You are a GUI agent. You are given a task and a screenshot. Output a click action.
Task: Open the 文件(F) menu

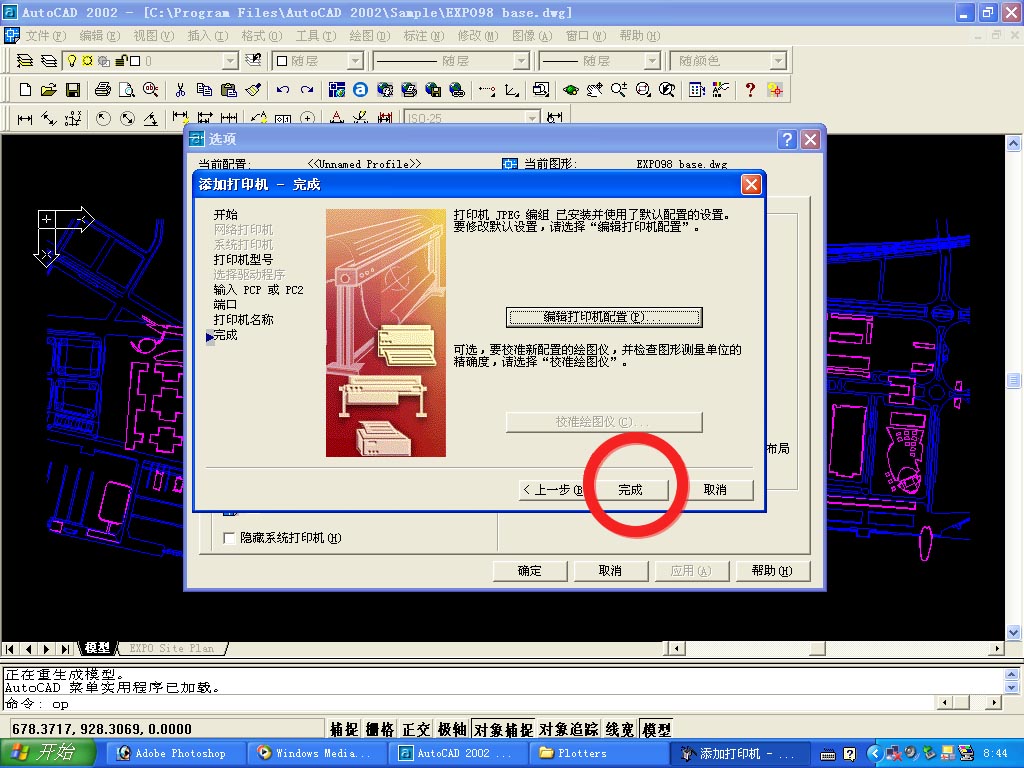click(x=45, y=35)
